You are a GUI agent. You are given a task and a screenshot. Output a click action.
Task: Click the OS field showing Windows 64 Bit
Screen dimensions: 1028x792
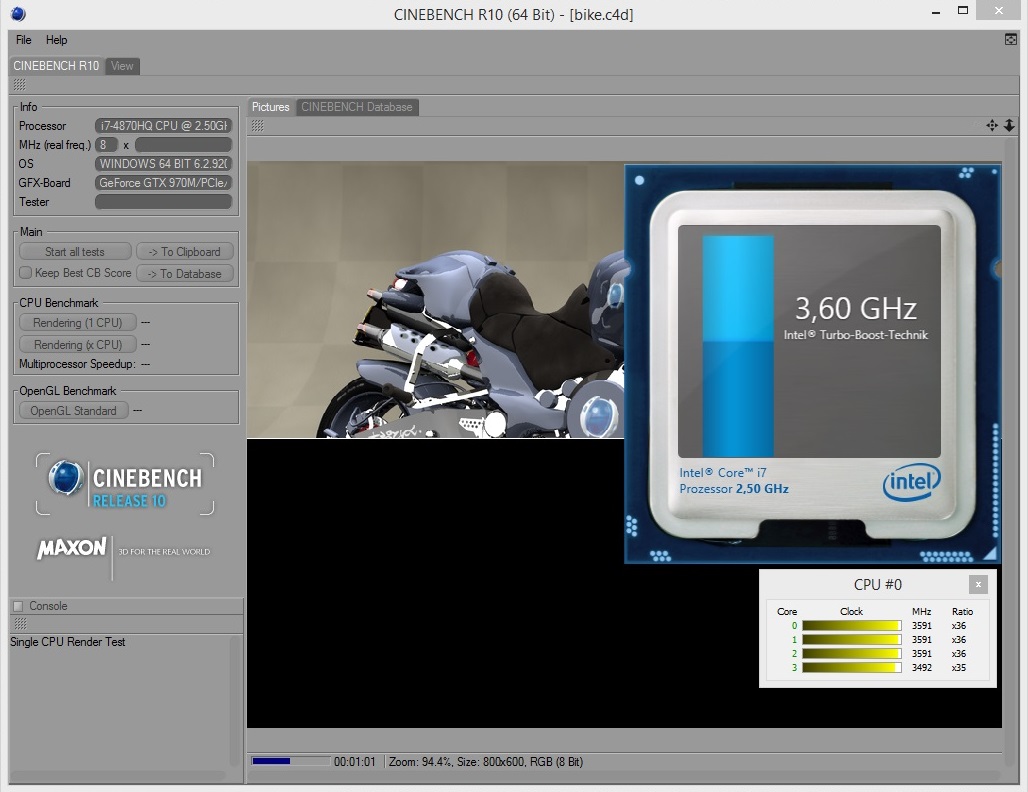163,164
